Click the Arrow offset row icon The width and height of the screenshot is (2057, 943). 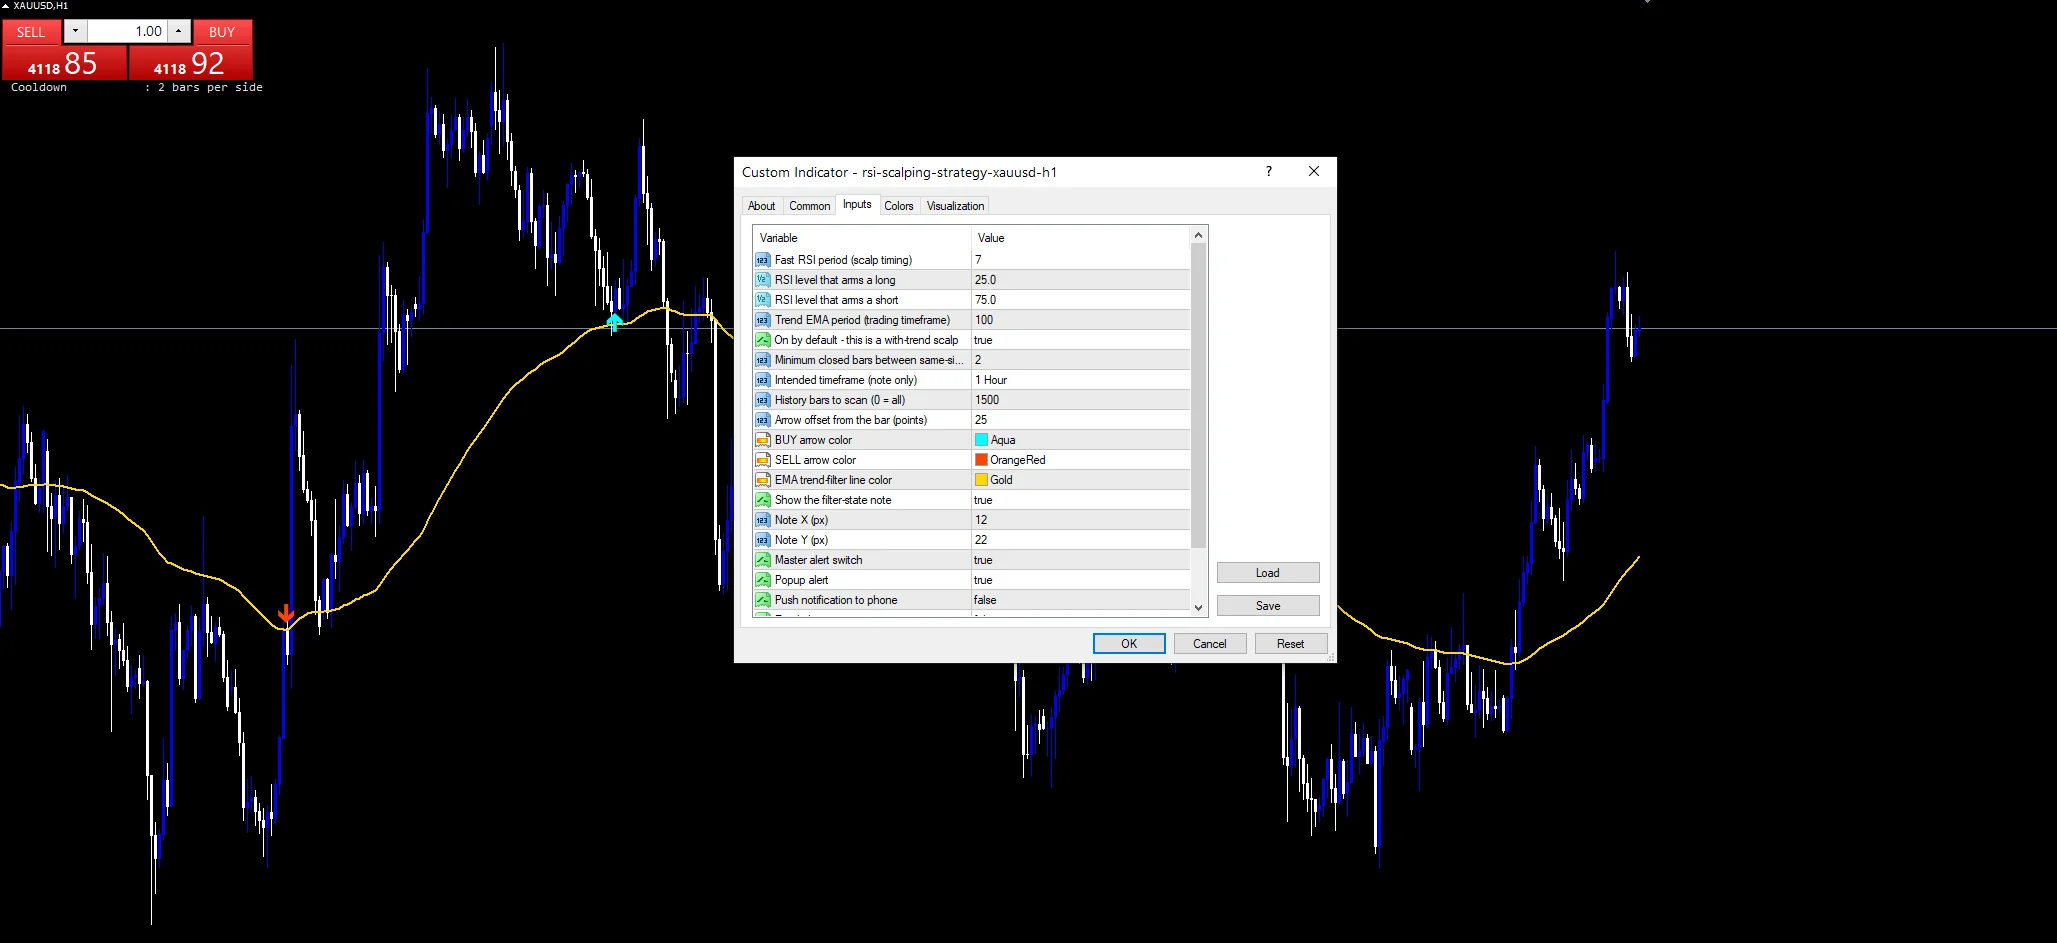click(x=763, y=420)
